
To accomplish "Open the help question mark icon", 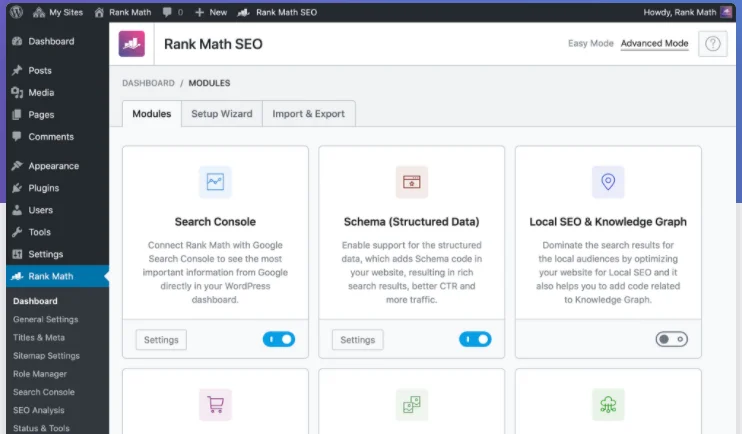I will click(712, 44).
